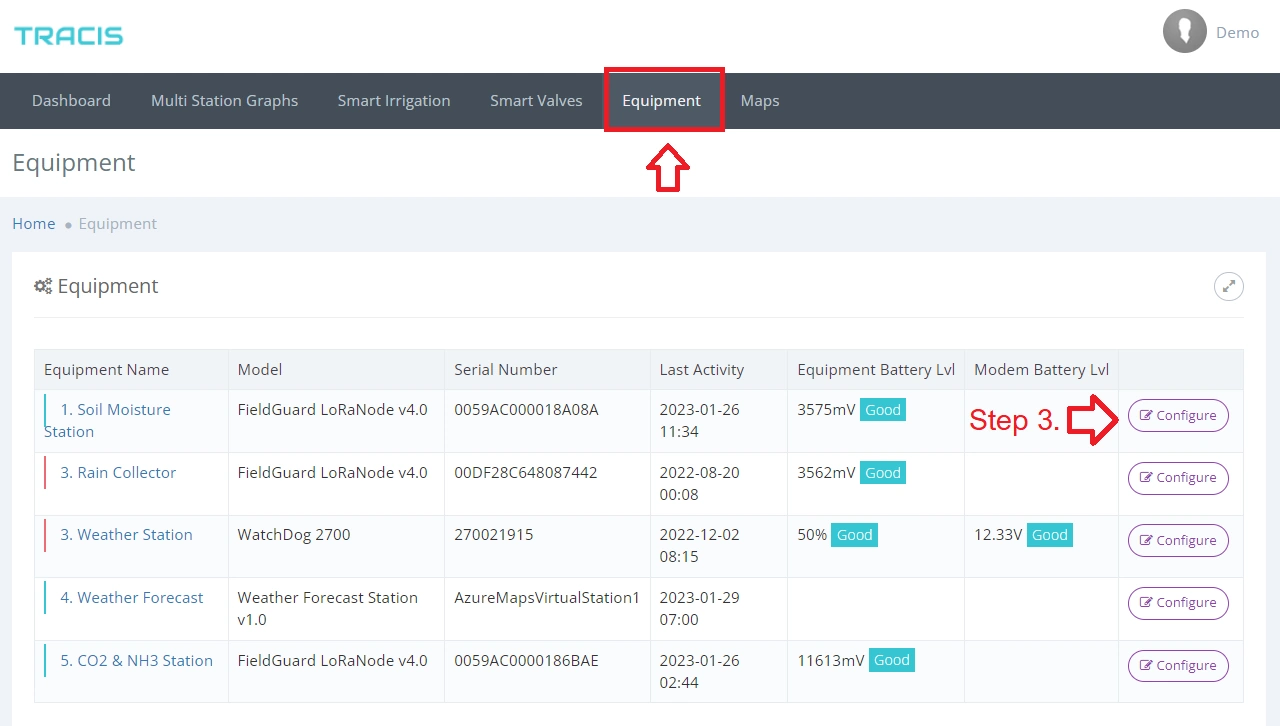Click Modem Battery Lvl column header
1280x726 pixels.
1041,370
